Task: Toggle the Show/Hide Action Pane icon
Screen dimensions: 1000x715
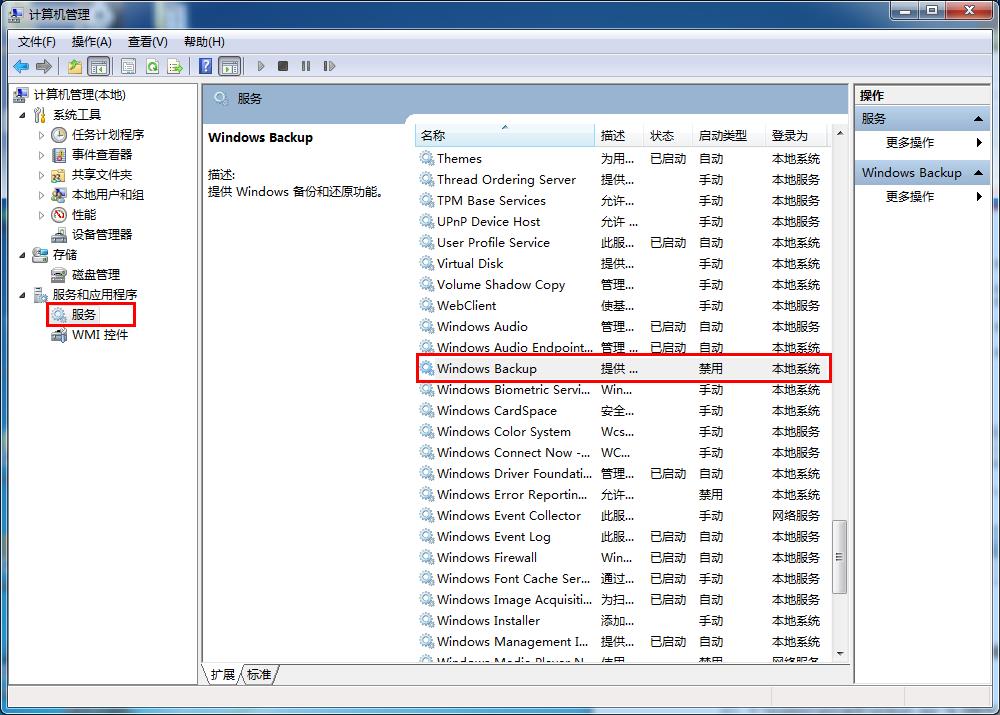Action: click(x=230, y=66)
